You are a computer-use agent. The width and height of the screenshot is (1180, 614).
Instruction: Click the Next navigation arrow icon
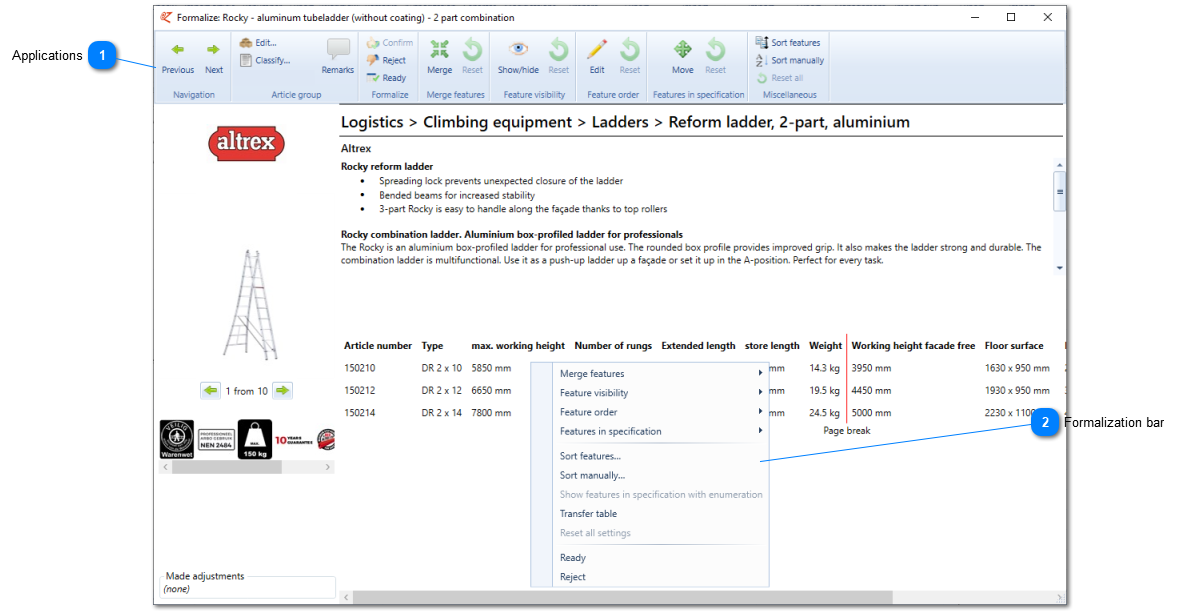pyautogui.click(x=214, y=50)
